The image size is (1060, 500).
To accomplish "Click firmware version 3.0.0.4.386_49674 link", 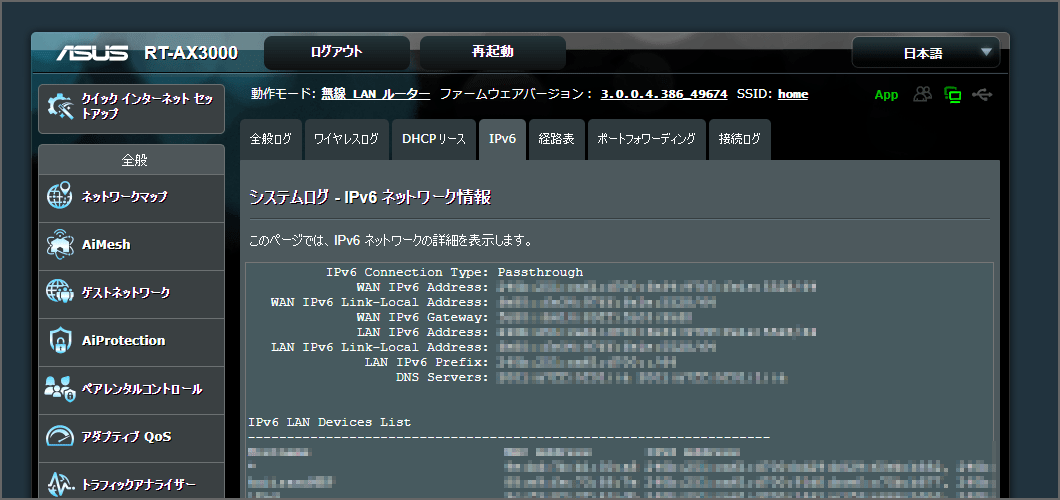I will click(x=664, y=95).
